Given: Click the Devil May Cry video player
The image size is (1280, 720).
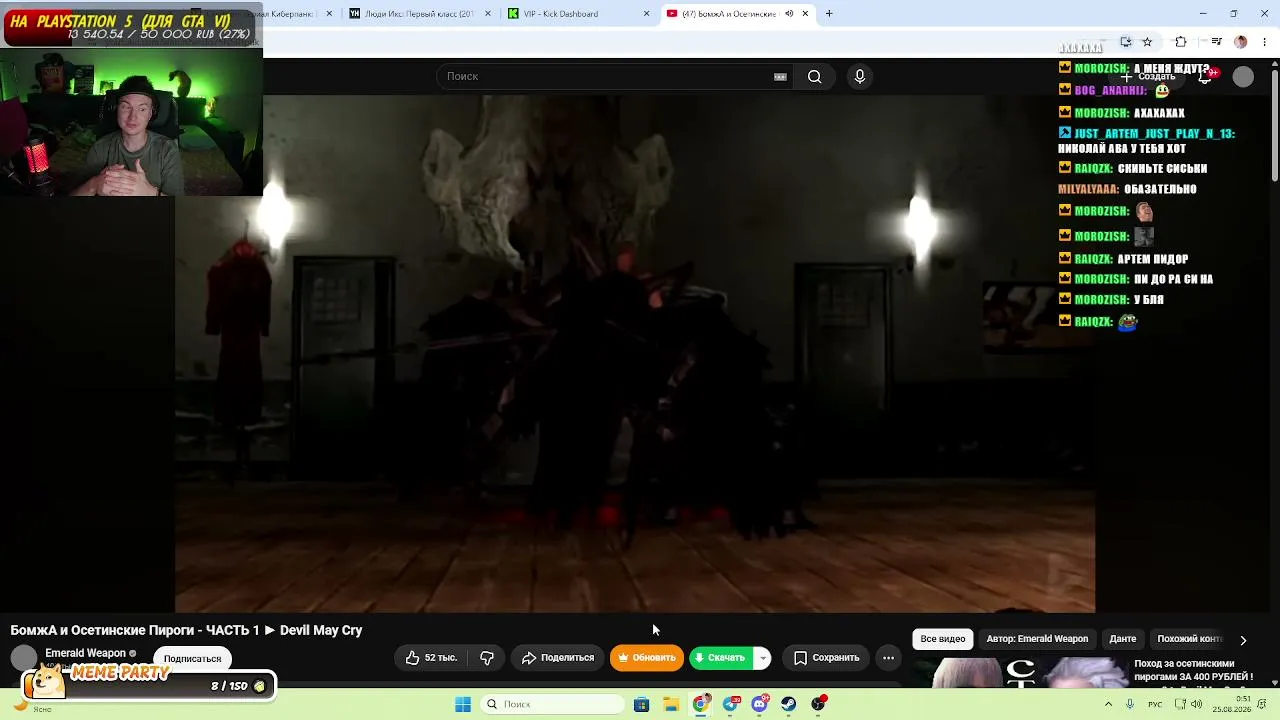Looking at the screenshot, I should (635, 353).
